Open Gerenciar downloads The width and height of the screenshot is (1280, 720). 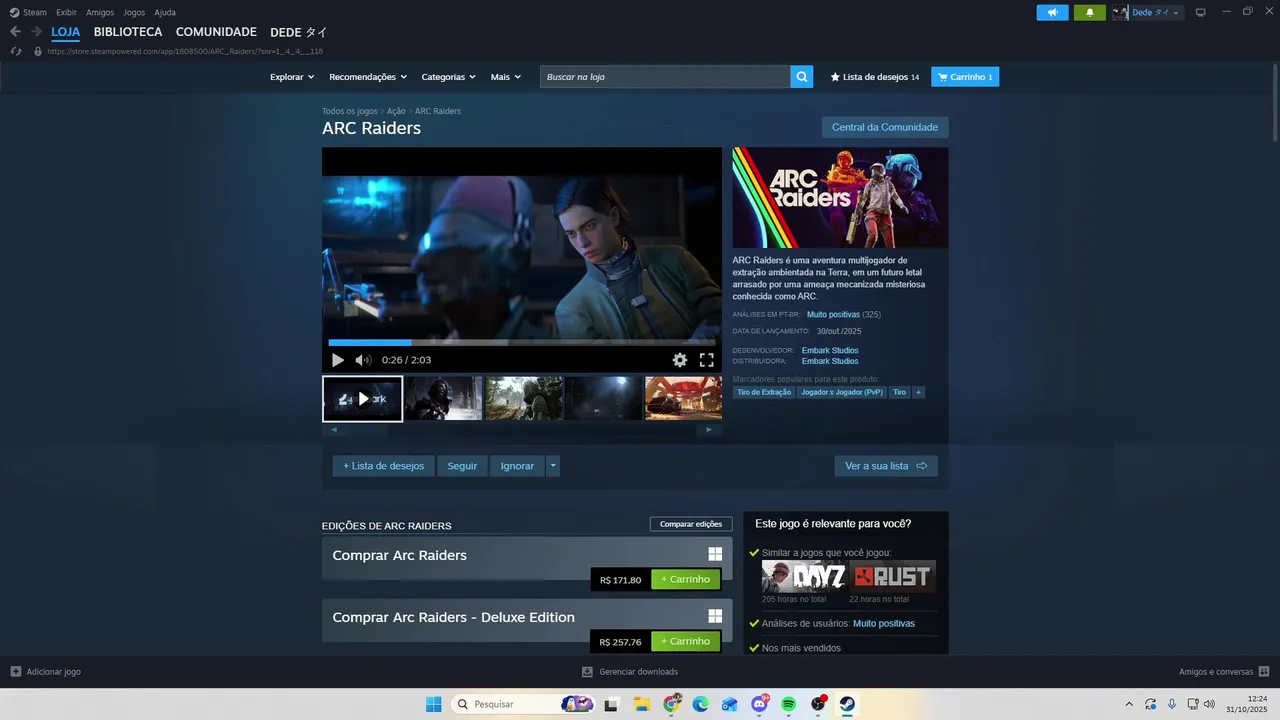coord(630,672)
